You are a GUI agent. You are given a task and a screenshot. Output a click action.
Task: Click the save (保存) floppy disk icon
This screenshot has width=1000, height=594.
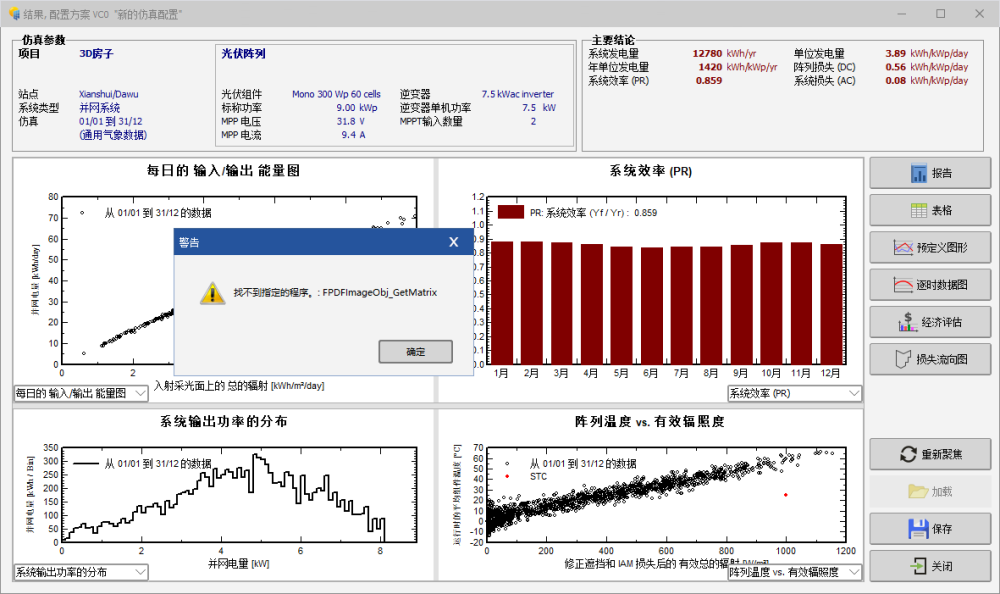[x=917, y=528]
